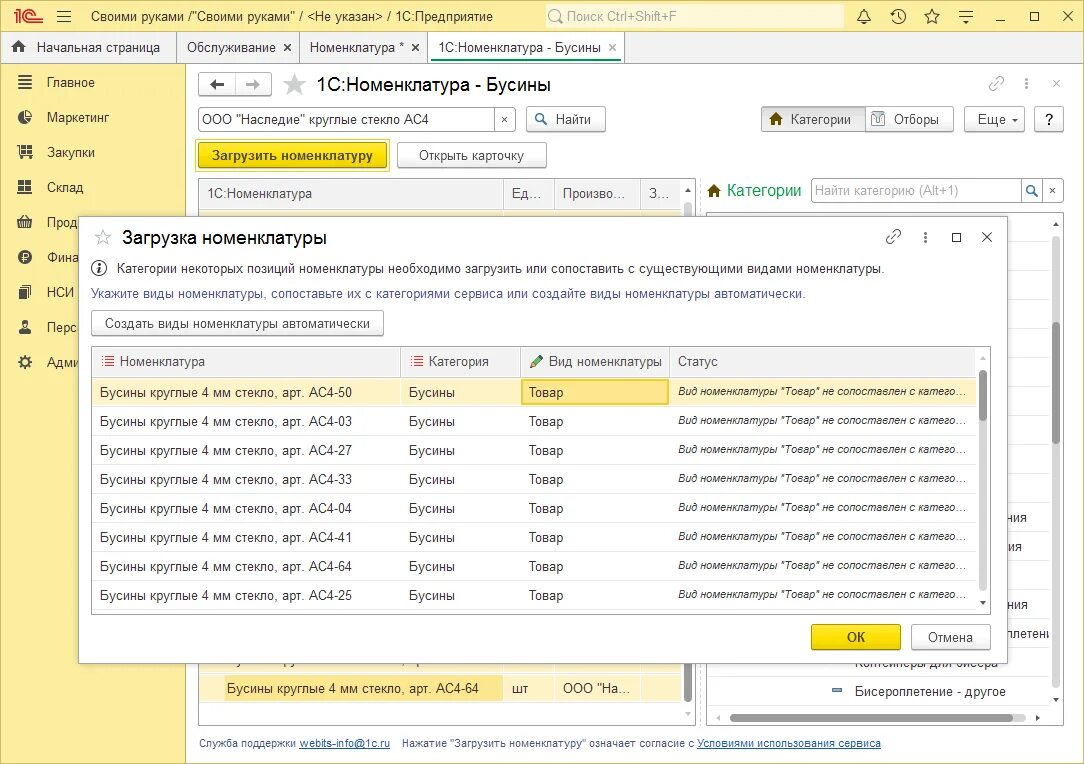Select the row with арт. АС4-27
Screen dimensions: 1084x764
(x=534, y=450)
